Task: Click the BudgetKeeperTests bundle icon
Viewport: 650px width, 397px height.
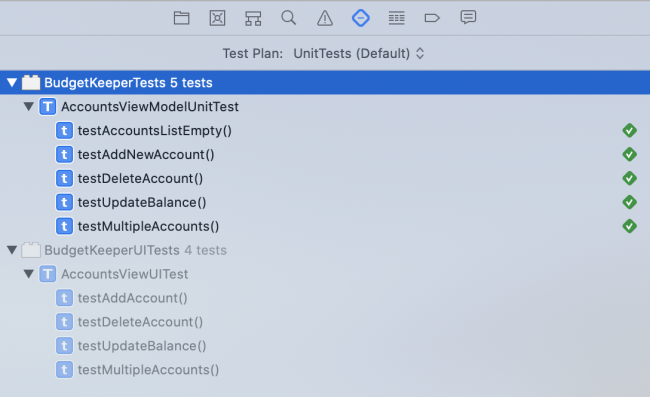Action: tap(31, 82)
